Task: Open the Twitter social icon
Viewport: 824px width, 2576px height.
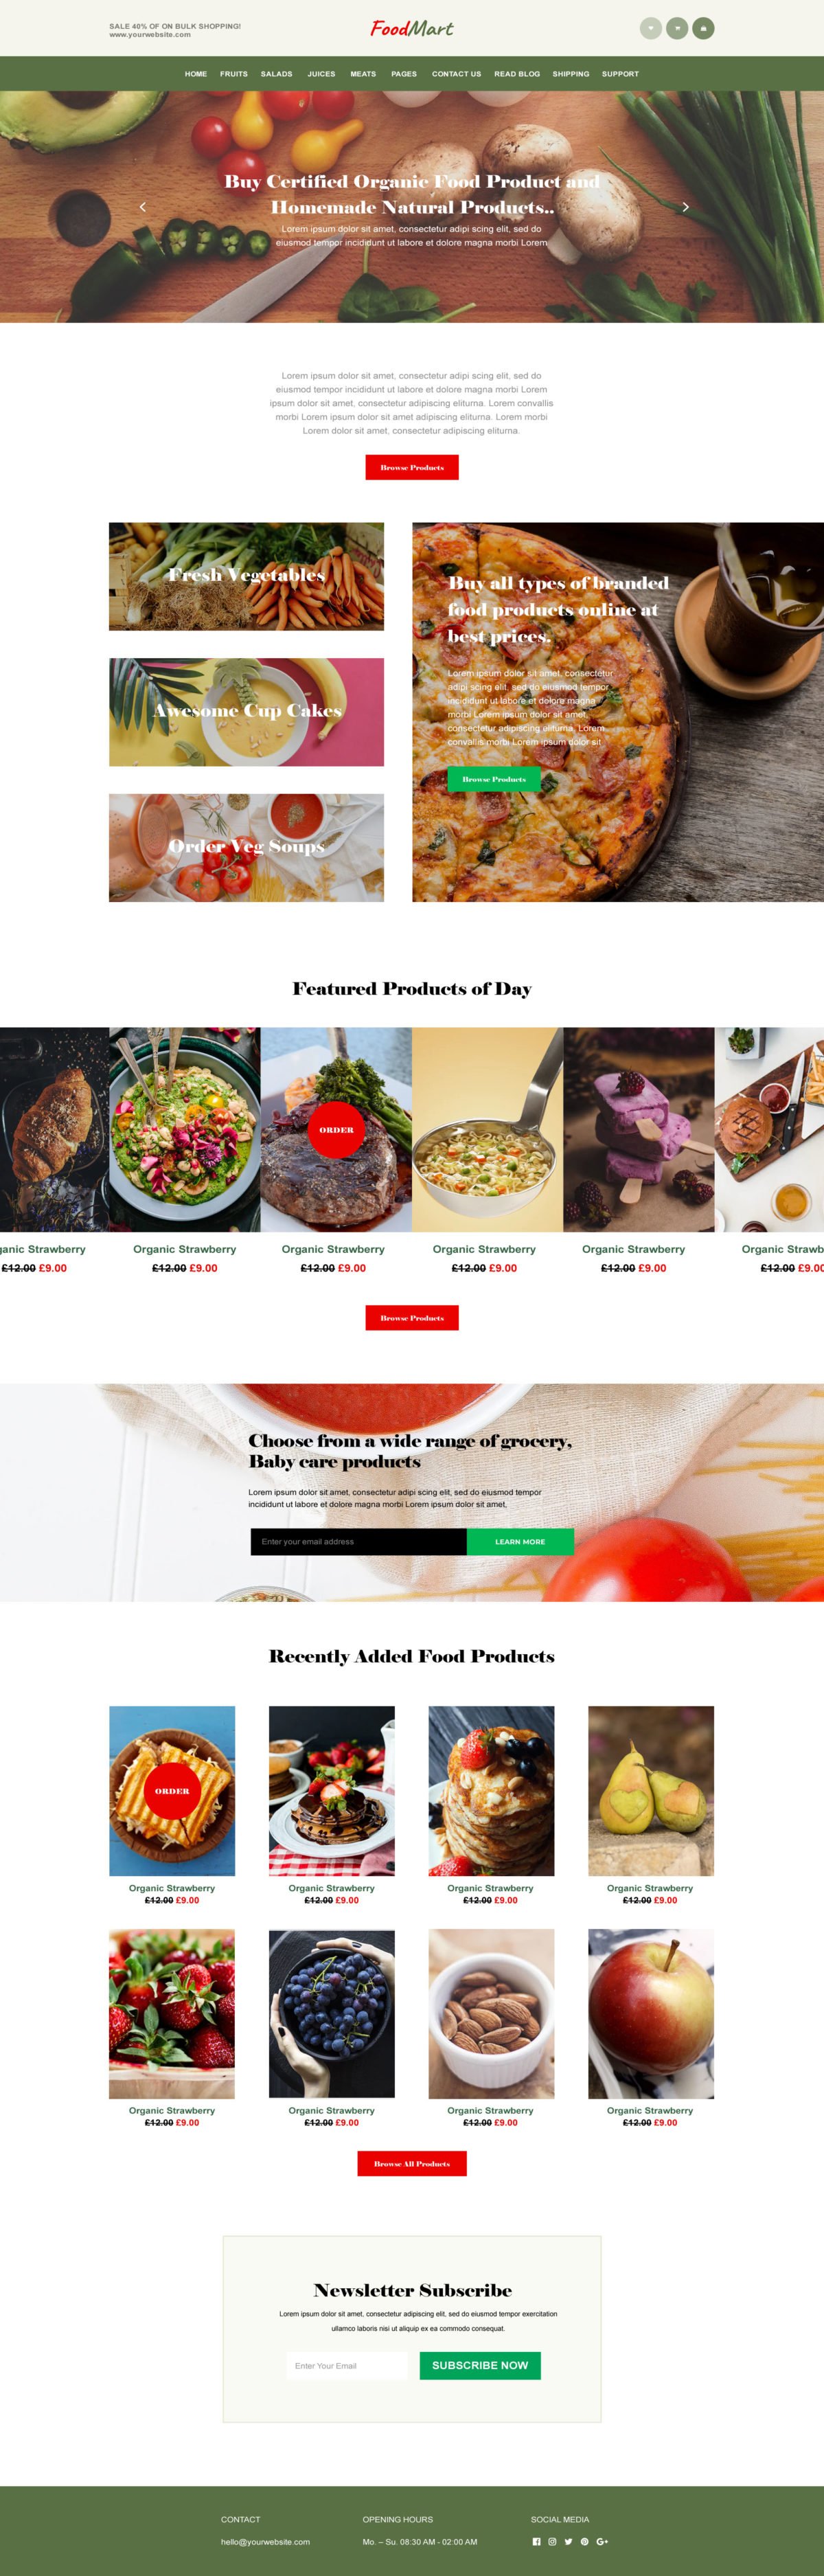Action: coord(568,2541)
